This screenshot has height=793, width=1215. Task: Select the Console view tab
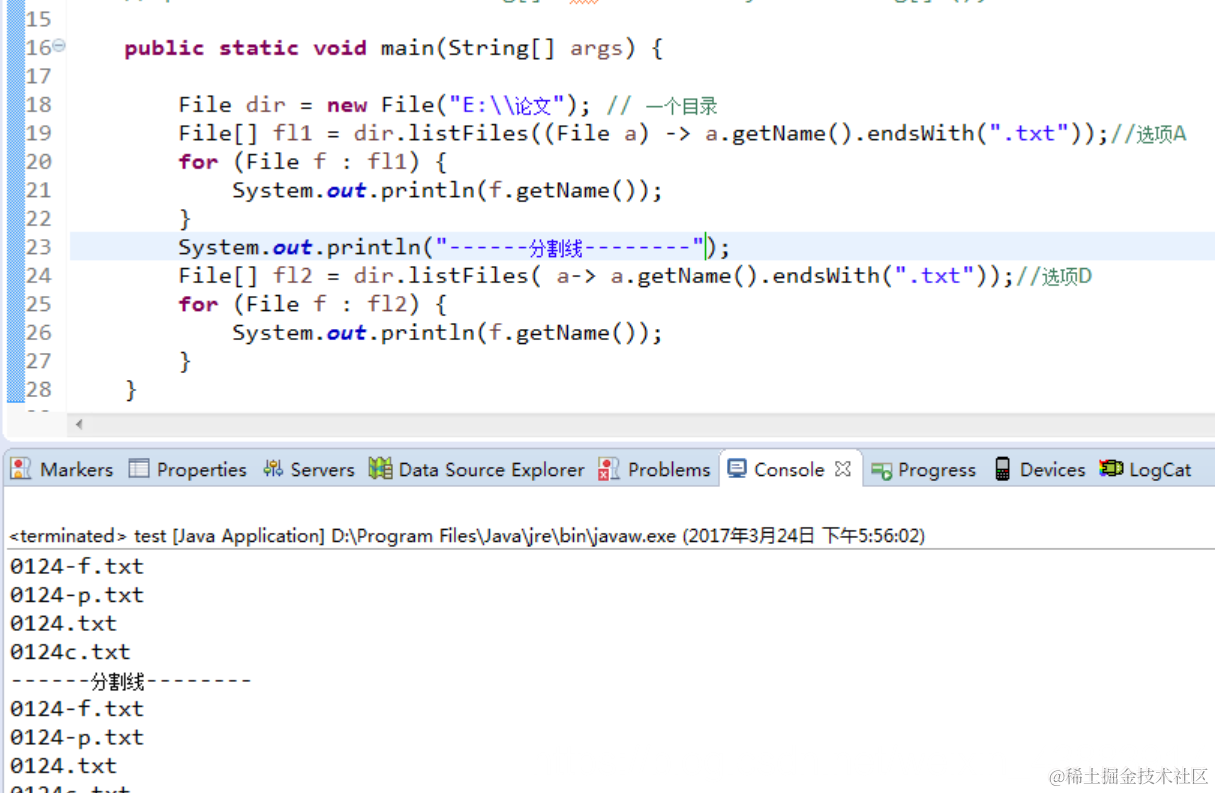pyautogui.click(x=776, y=469)
